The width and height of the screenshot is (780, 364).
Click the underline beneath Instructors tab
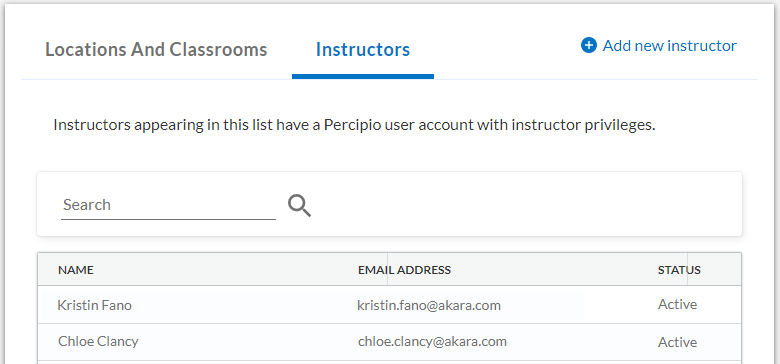363,77
